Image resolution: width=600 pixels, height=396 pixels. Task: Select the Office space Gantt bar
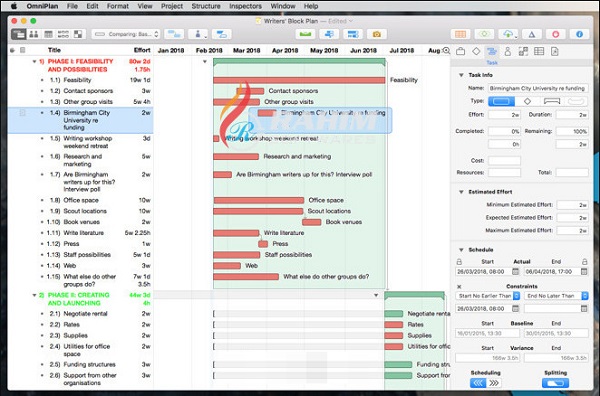(x=259, y=200)
